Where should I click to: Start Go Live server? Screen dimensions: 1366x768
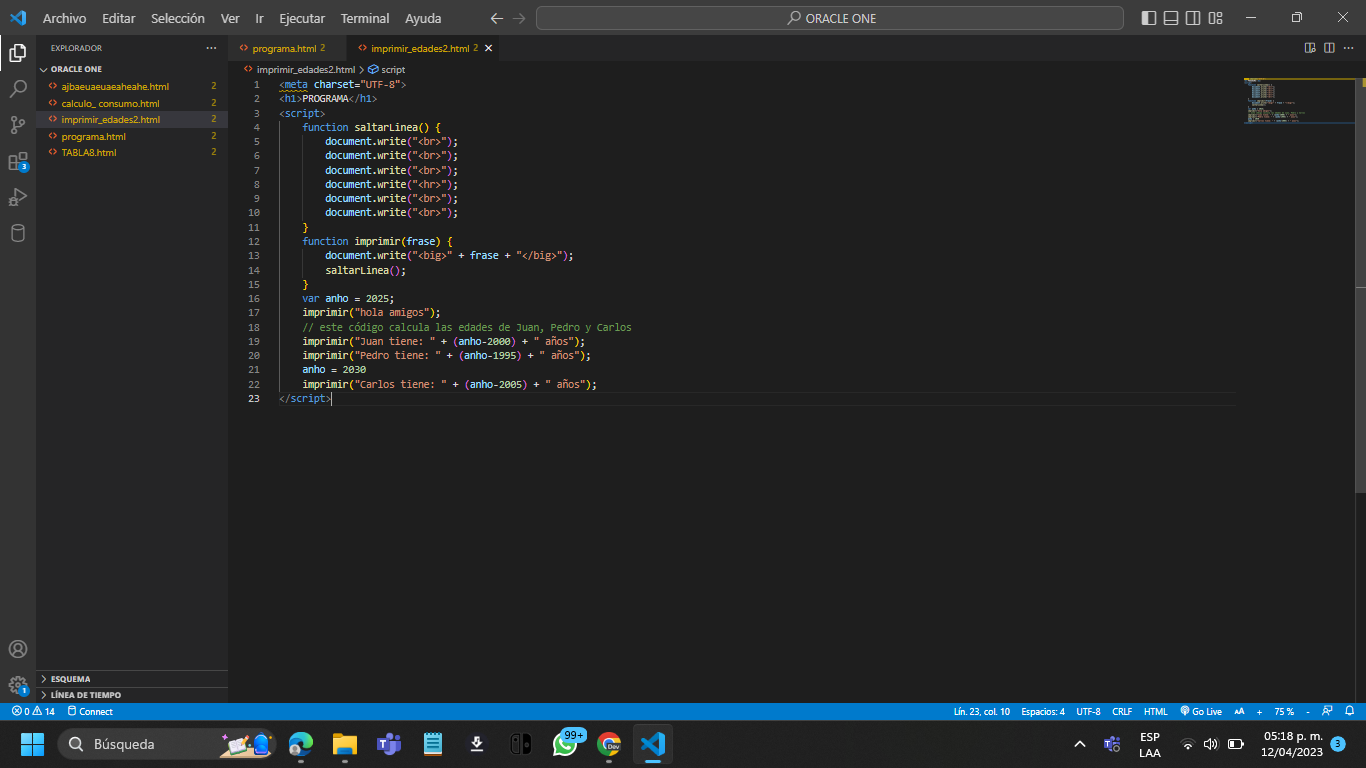pos(1201,712)
